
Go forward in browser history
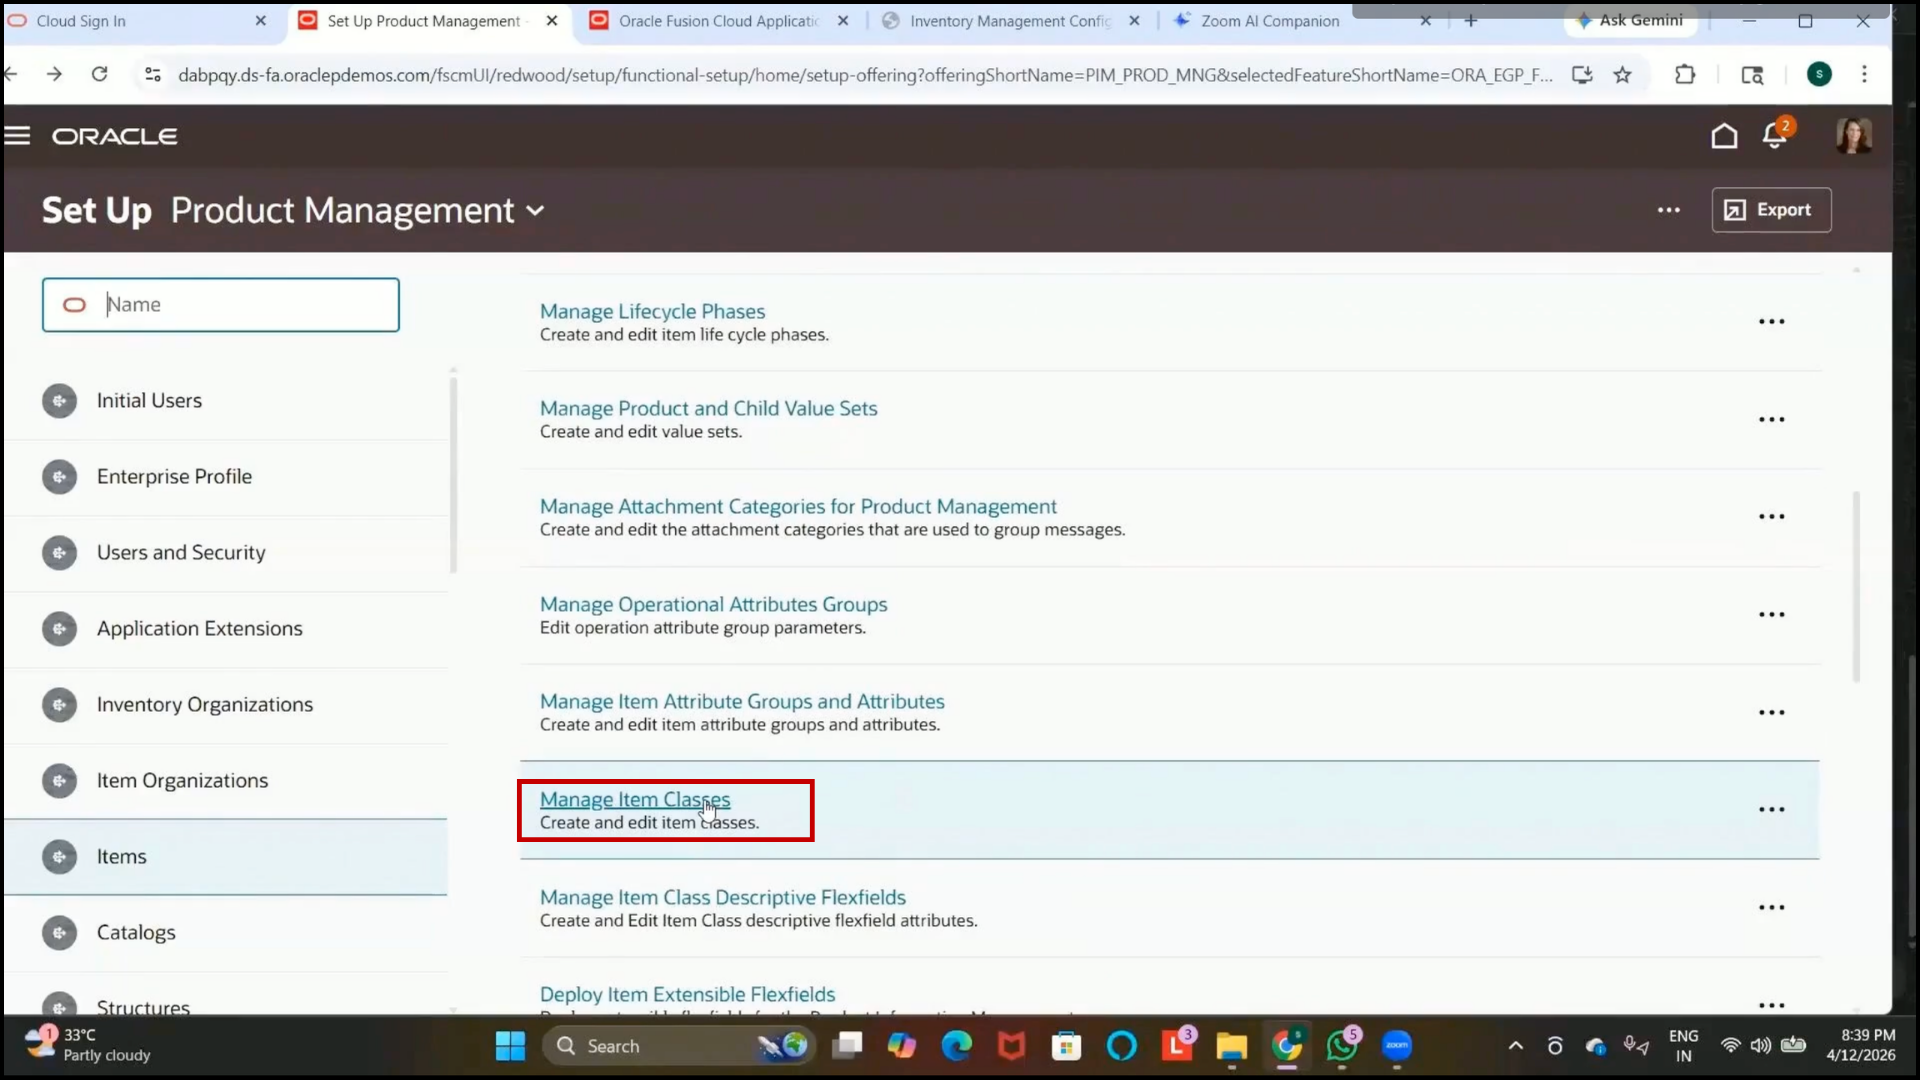(54, 74)
